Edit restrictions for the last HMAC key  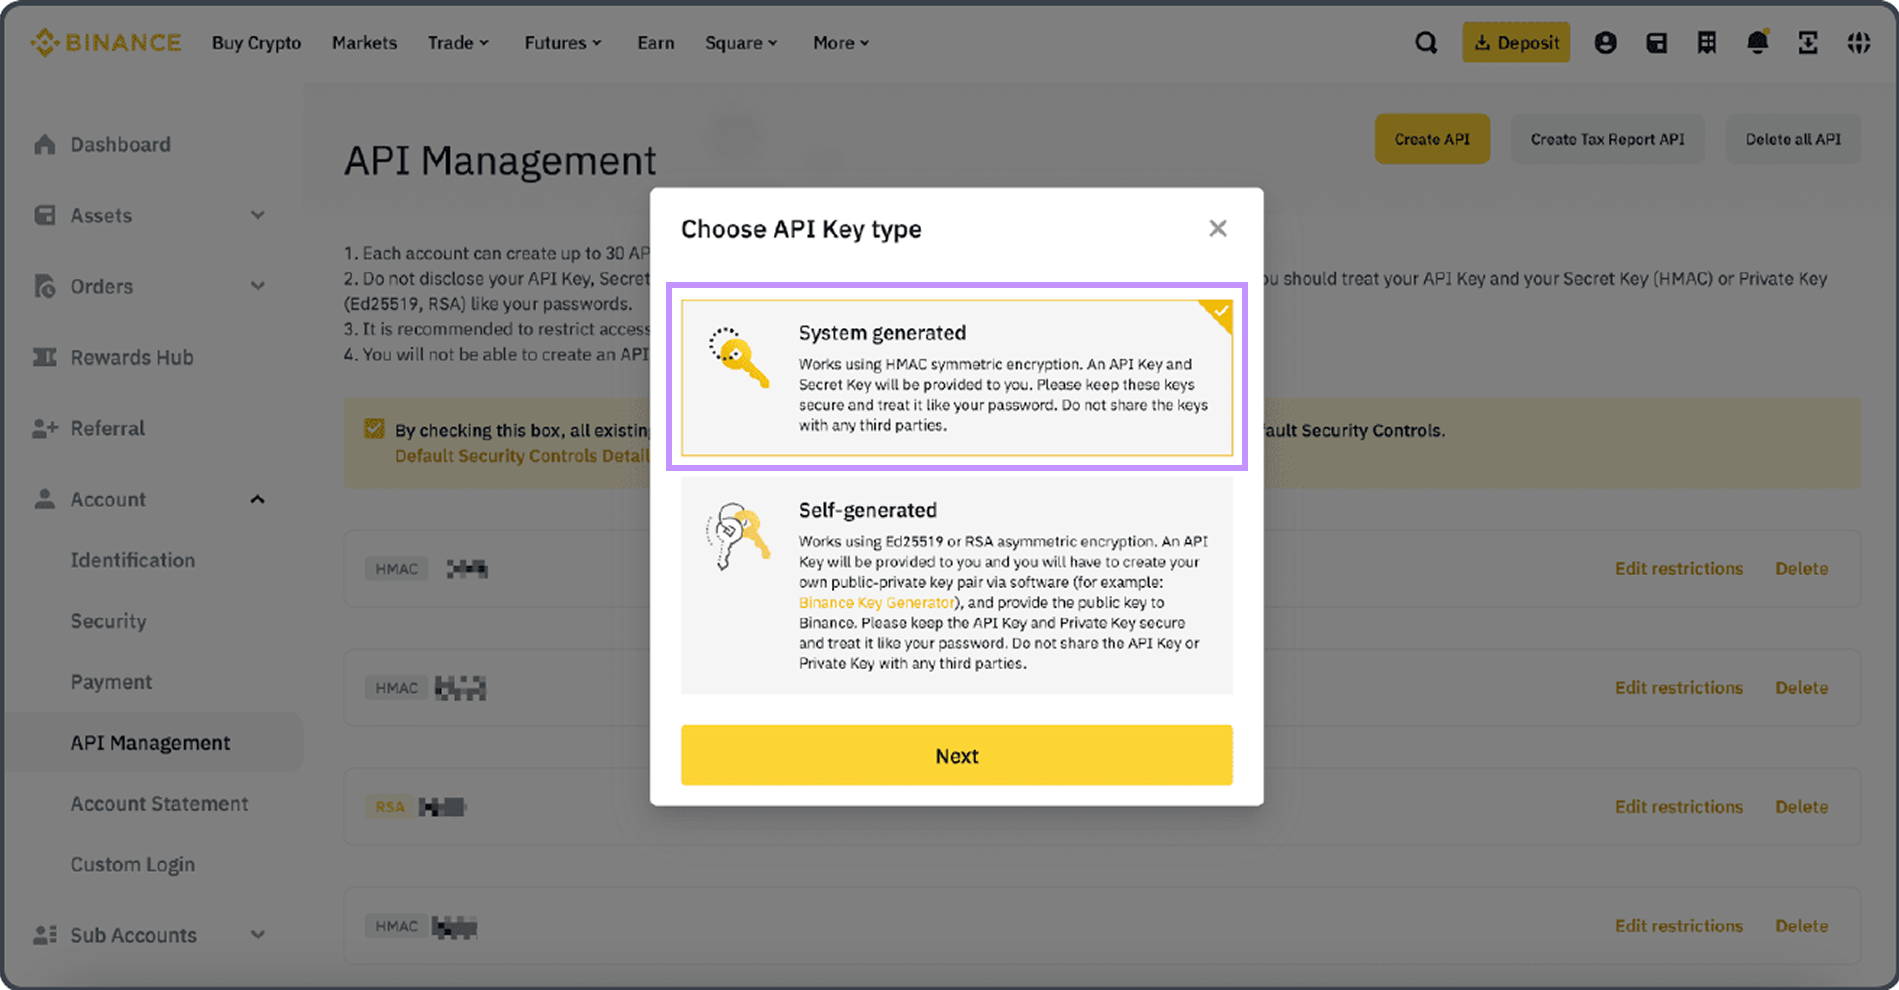pyautogui.click(x=1679, y=925)
